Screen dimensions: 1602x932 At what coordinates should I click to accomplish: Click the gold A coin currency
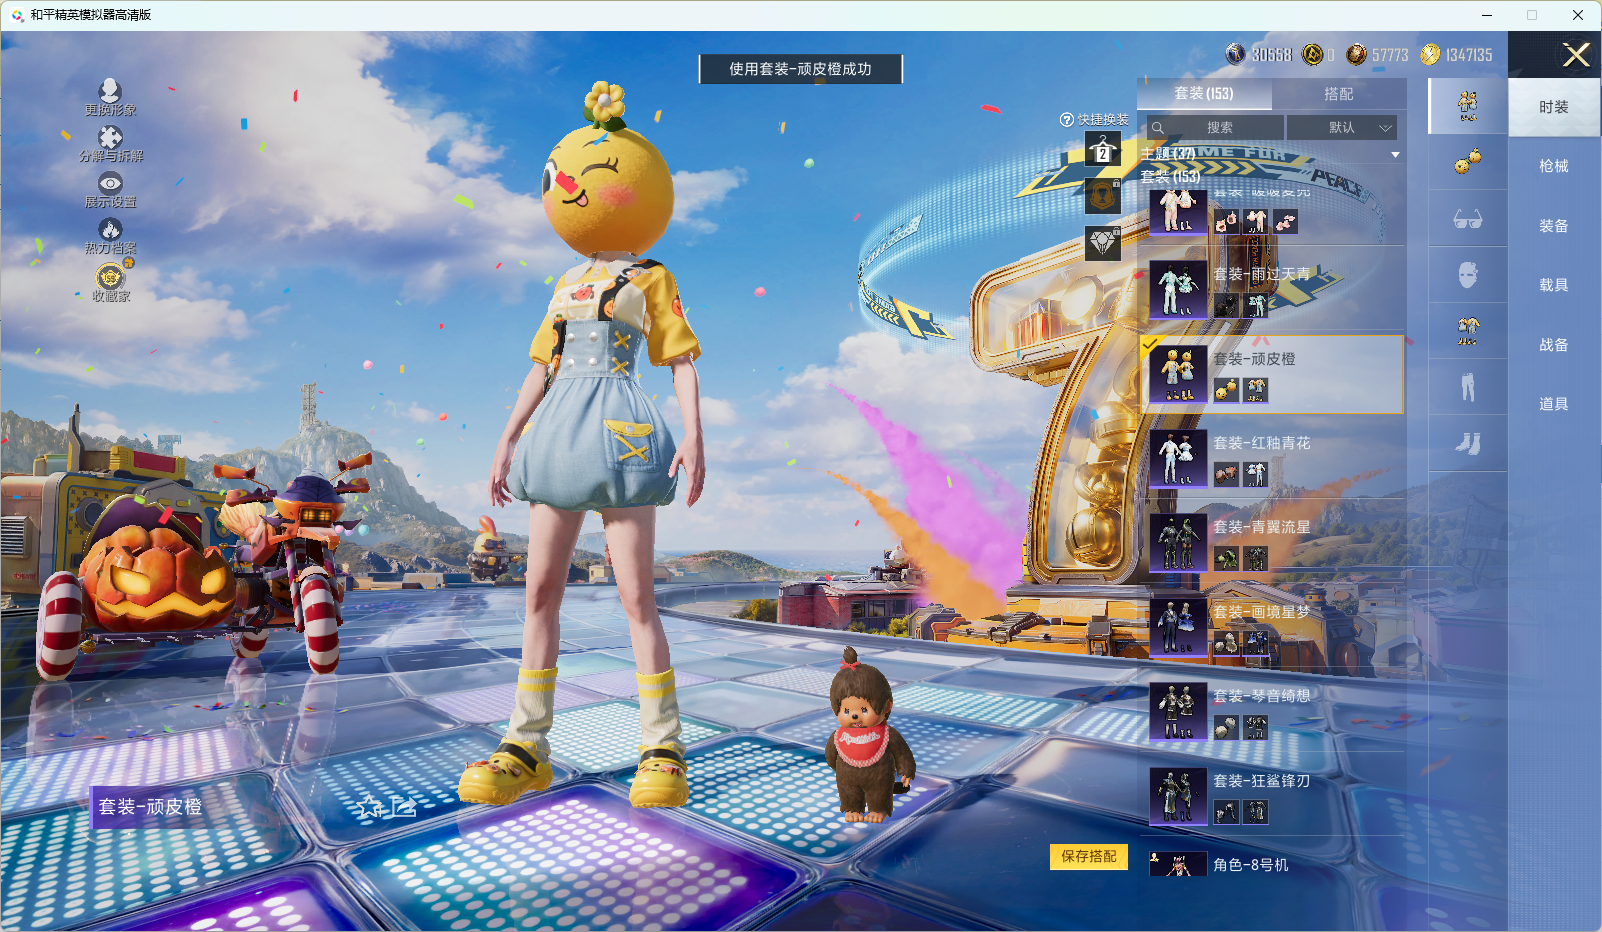(1313, 54)
